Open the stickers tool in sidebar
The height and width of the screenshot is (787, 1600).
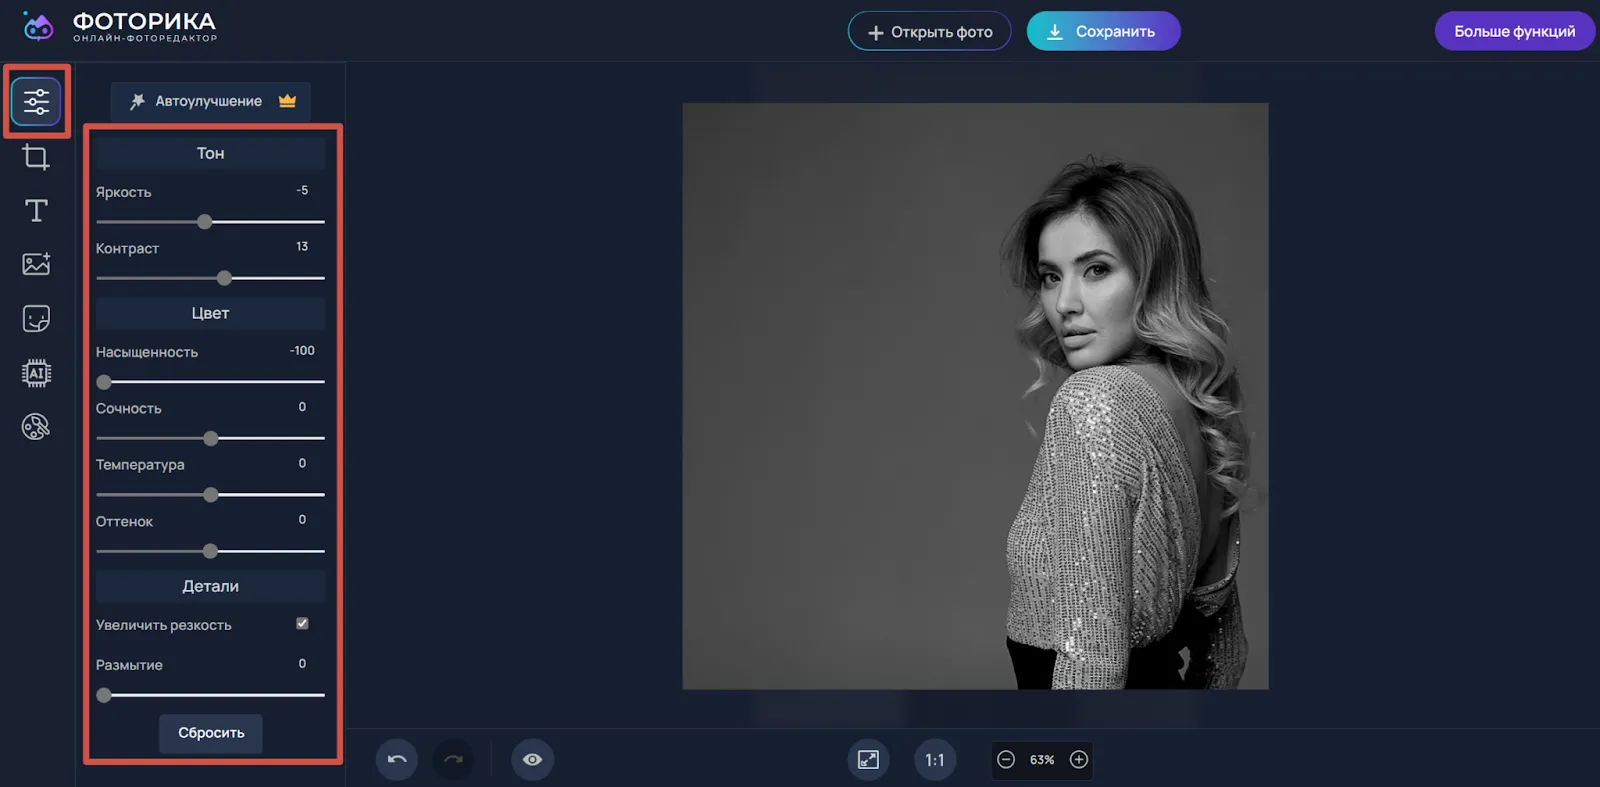[36, 318]
